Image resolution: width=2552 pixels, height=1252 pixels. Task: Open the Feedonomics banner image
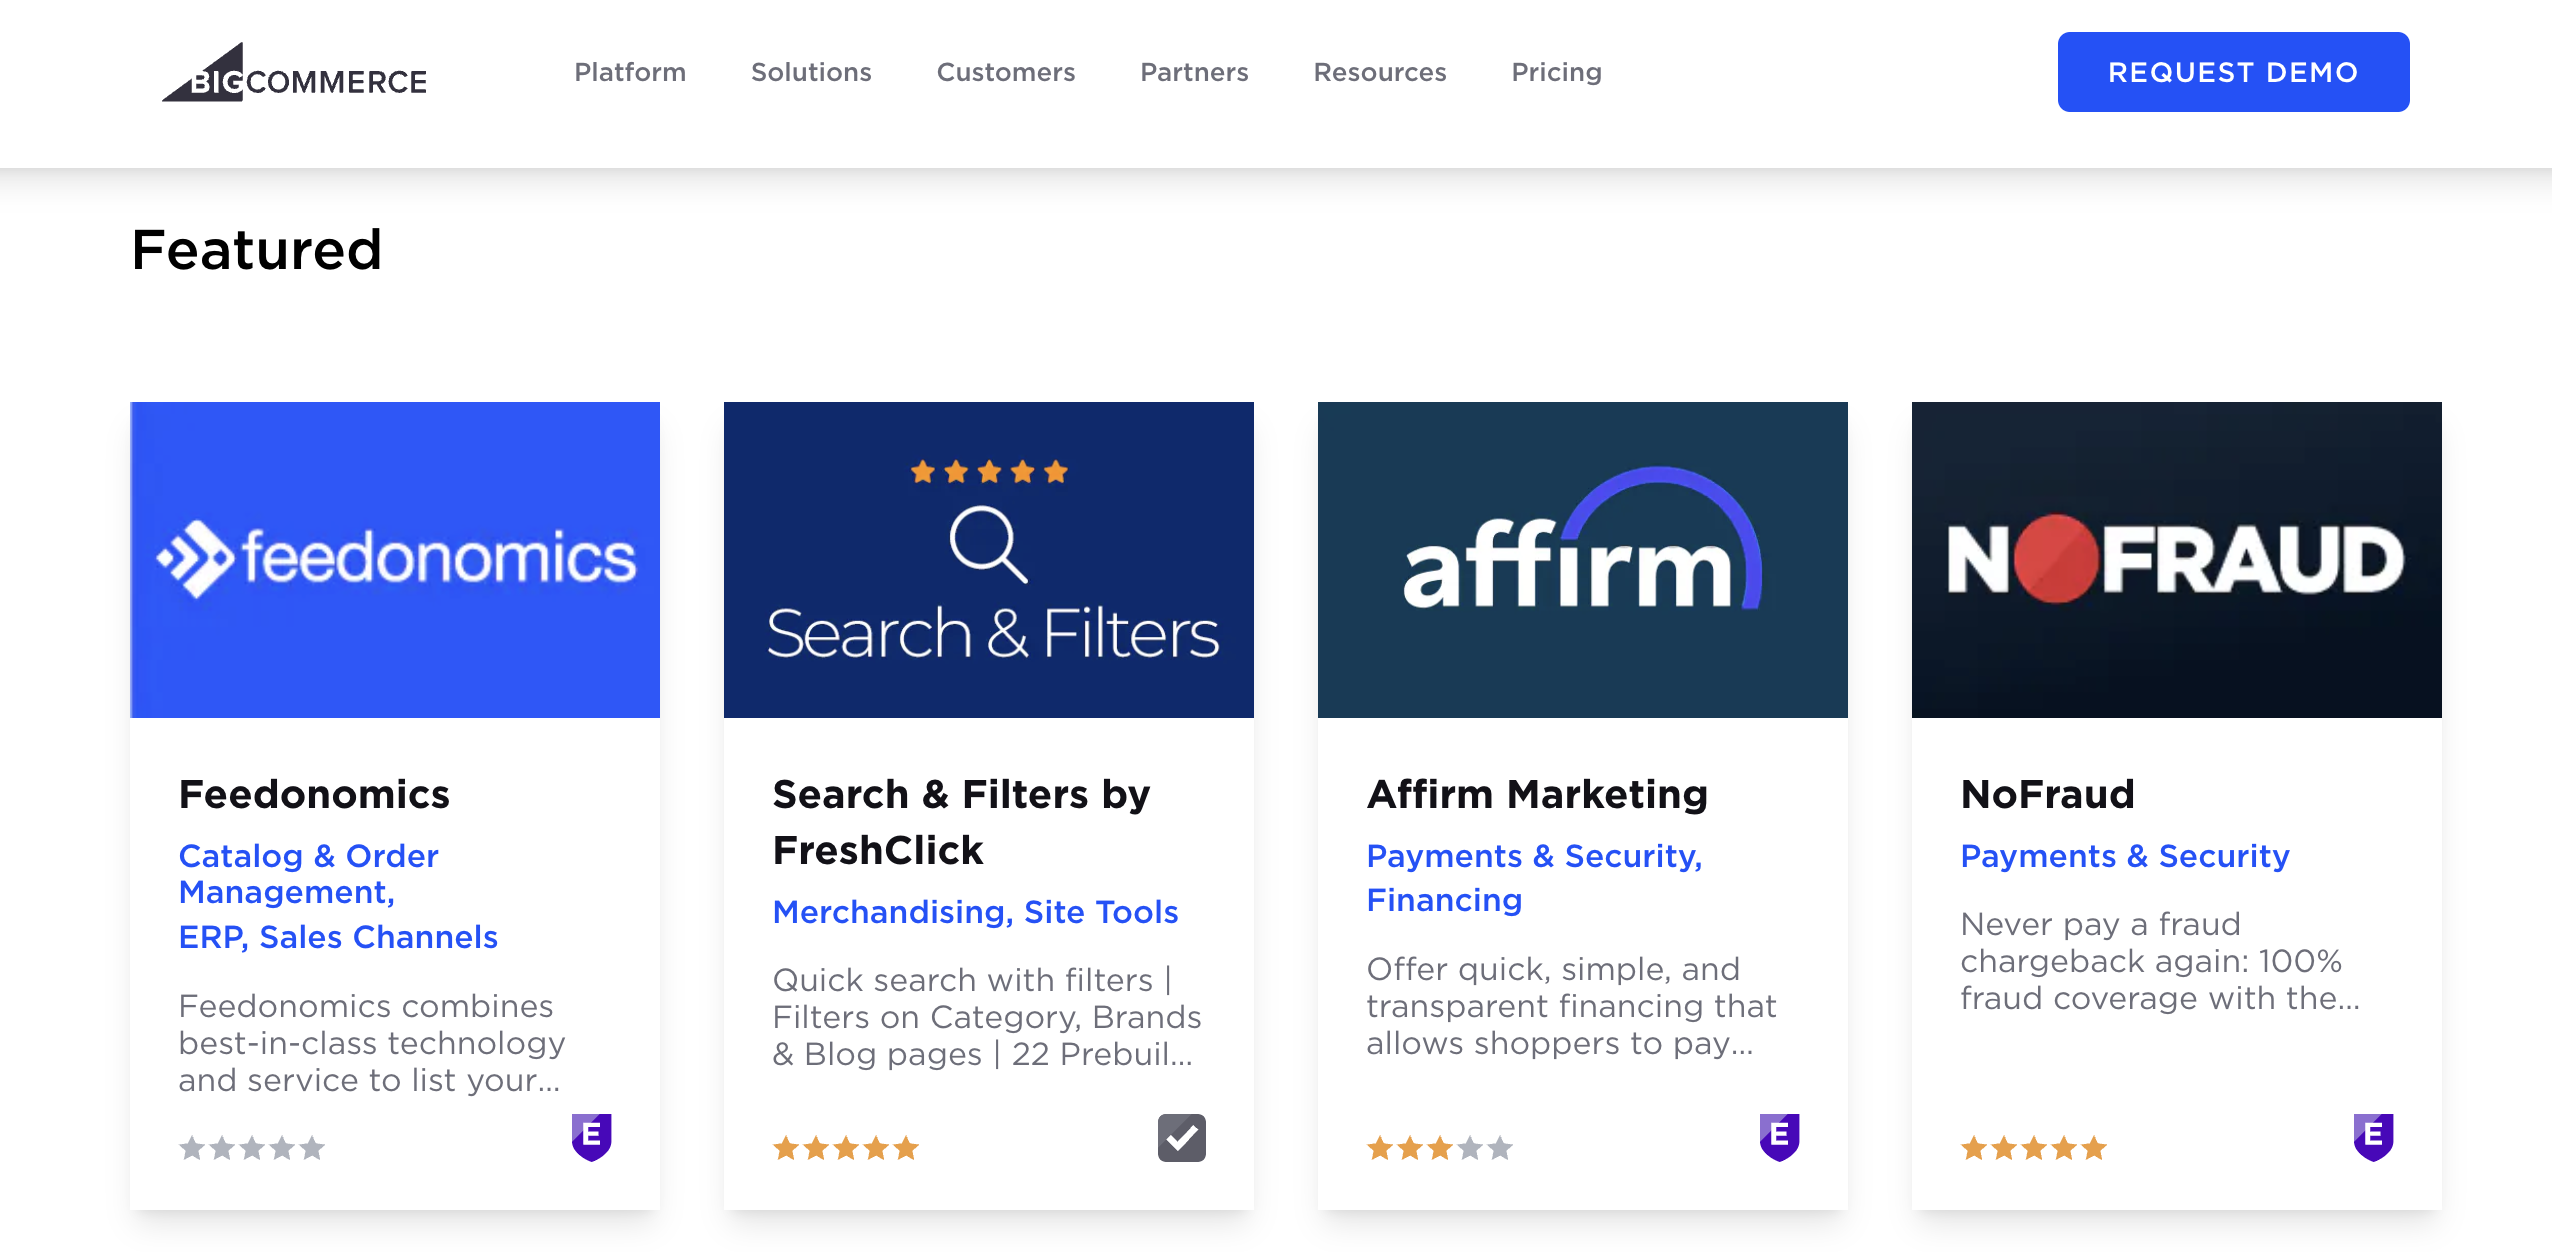[x=395, y=560]
